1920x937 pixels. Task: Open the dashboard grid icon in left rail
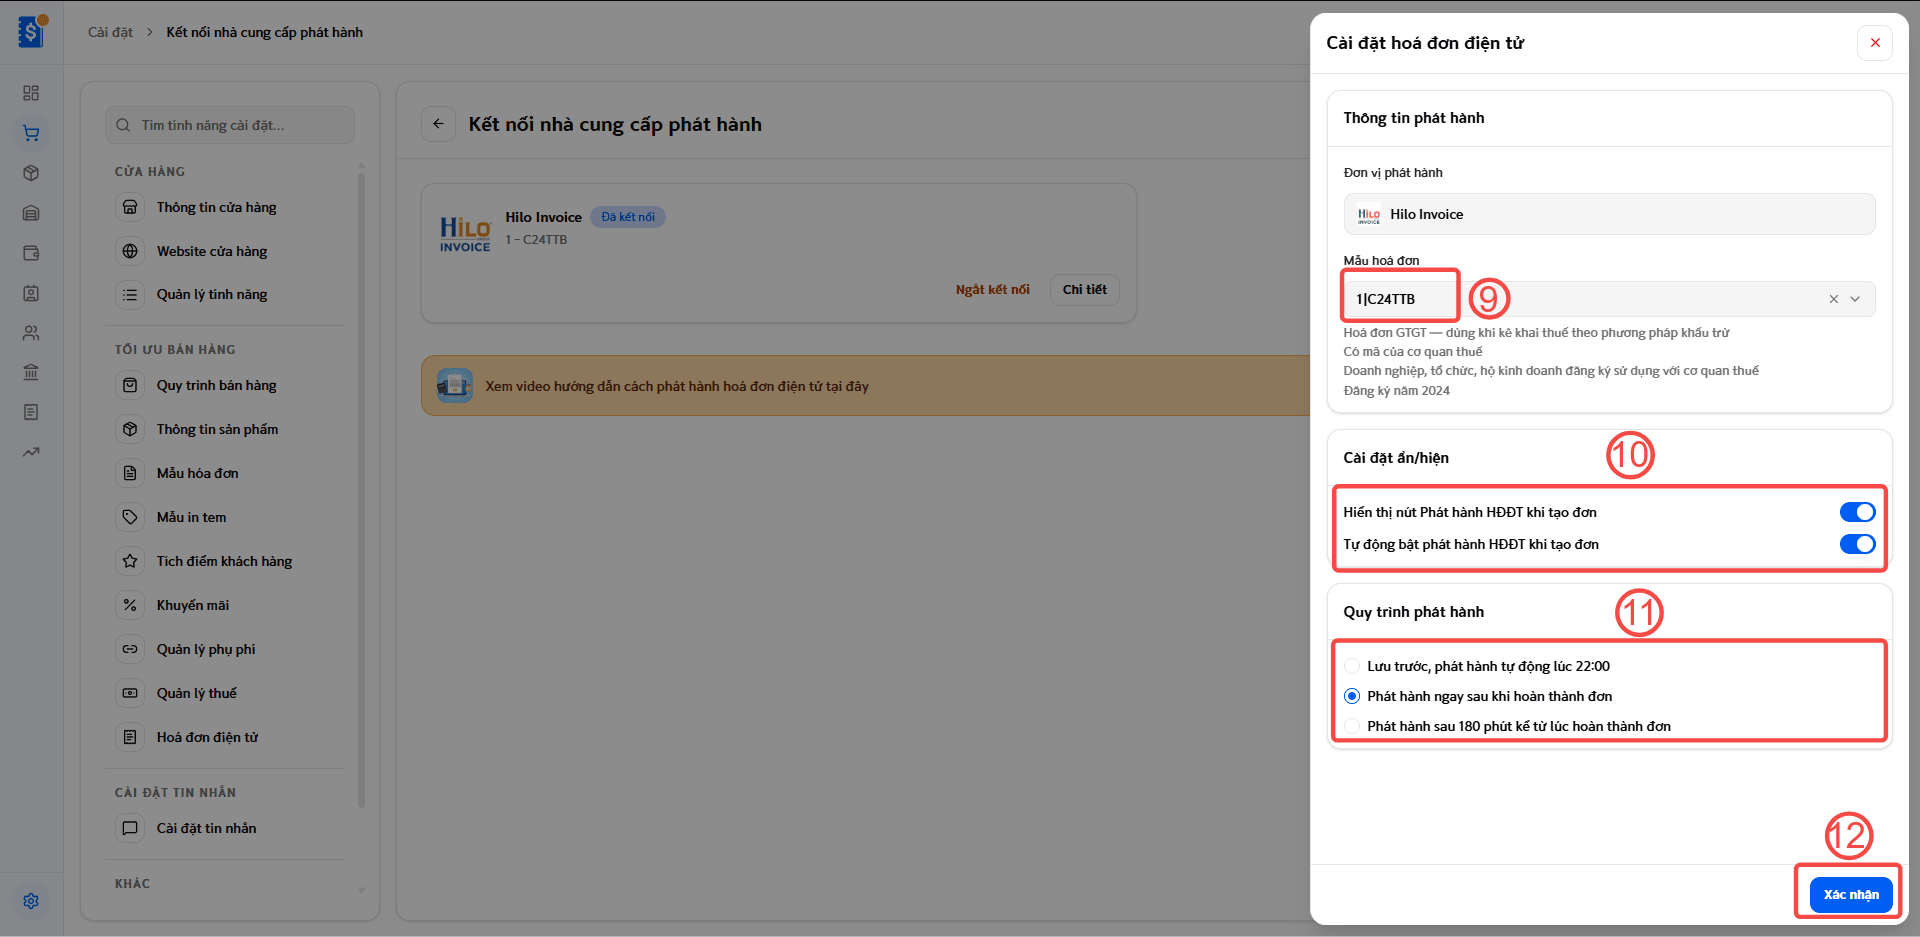[31, 93]
